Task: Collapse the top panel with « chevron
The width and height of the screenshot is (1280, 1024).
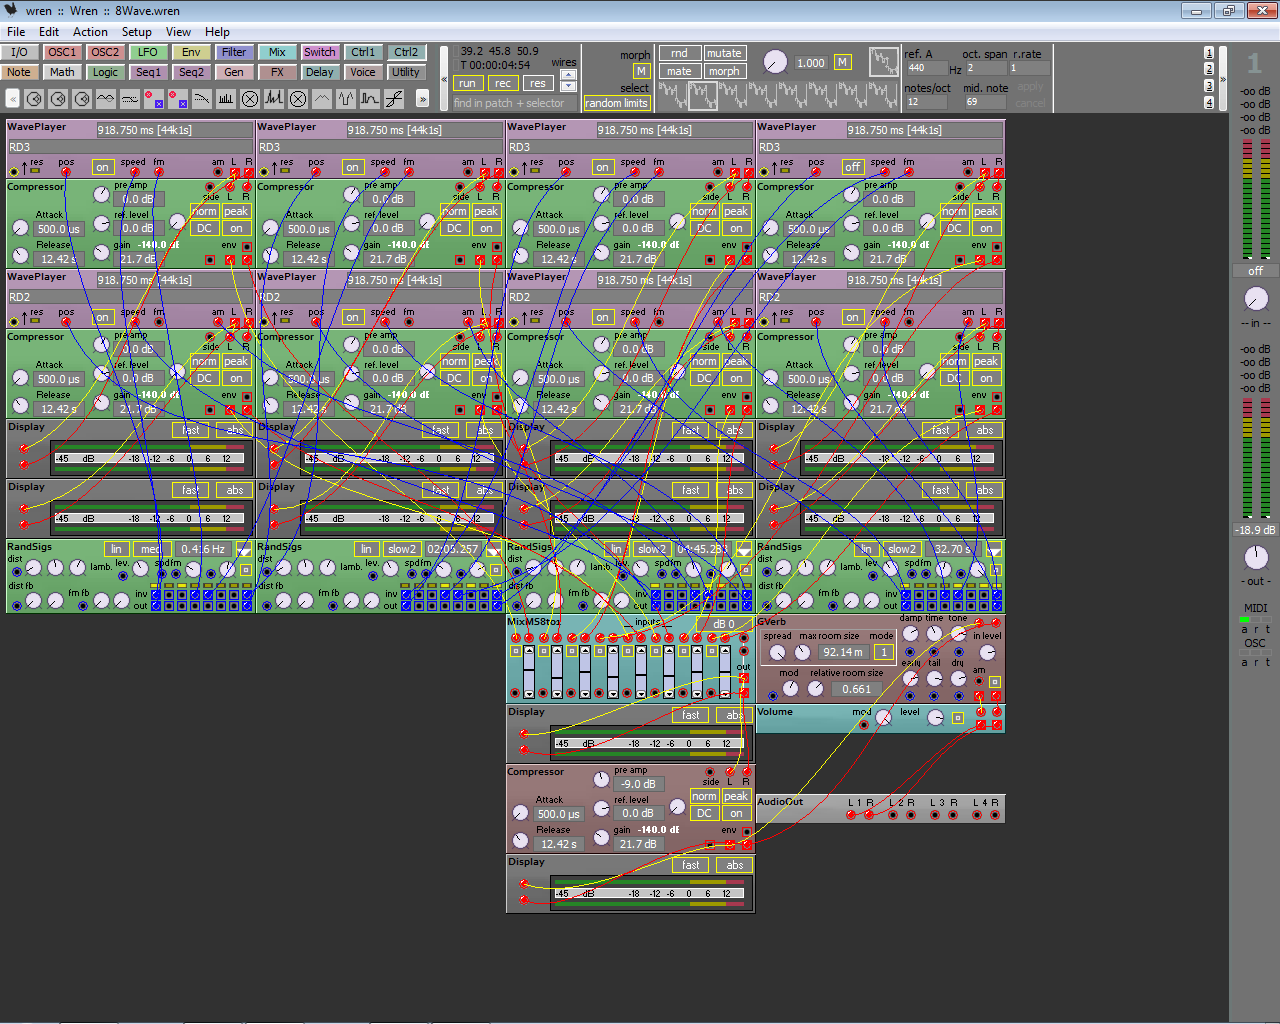Action: (444, 79)
